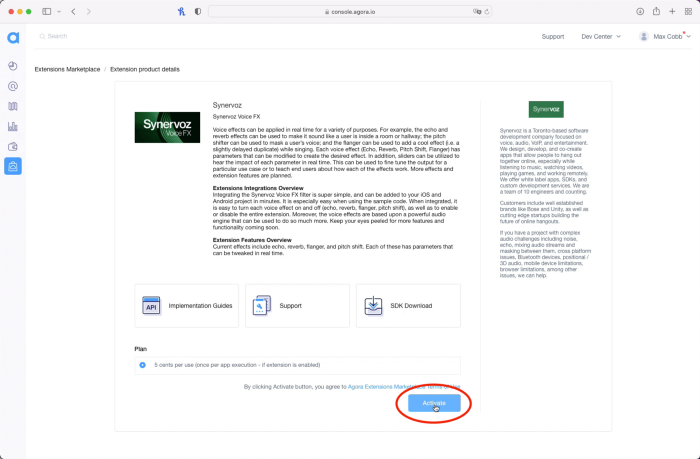
Task: Select the 5 cents per use plan radio
Action: pyautogui.click(x=142, y=365)
